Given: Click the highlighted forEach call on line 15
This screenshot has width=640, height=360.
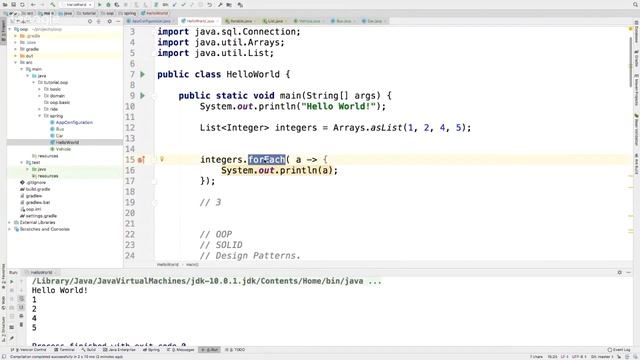Looking at the screenshot, I should tap(266, 160).
